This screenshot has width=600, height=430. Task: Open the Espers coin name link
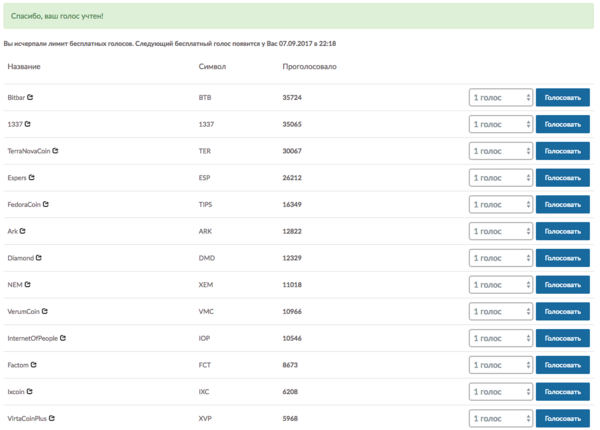point(17,178)
